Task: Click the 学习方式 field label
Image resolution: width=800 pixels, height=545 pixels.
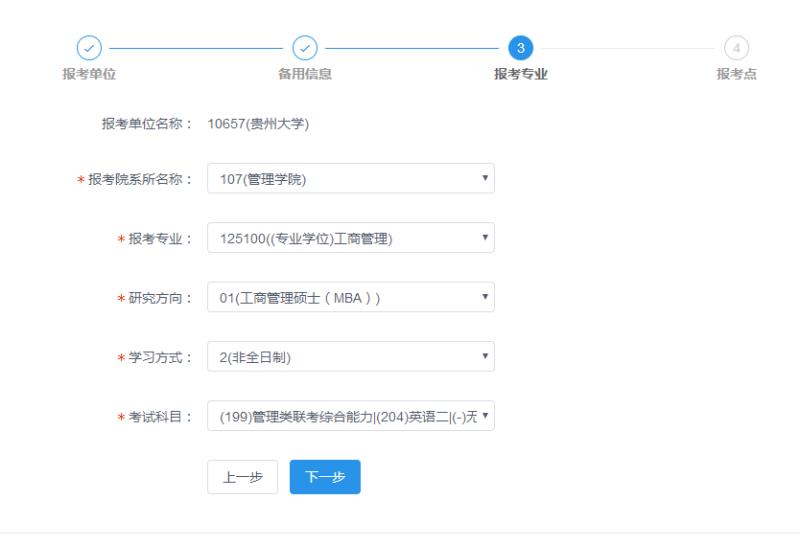Action: (159, 357)
